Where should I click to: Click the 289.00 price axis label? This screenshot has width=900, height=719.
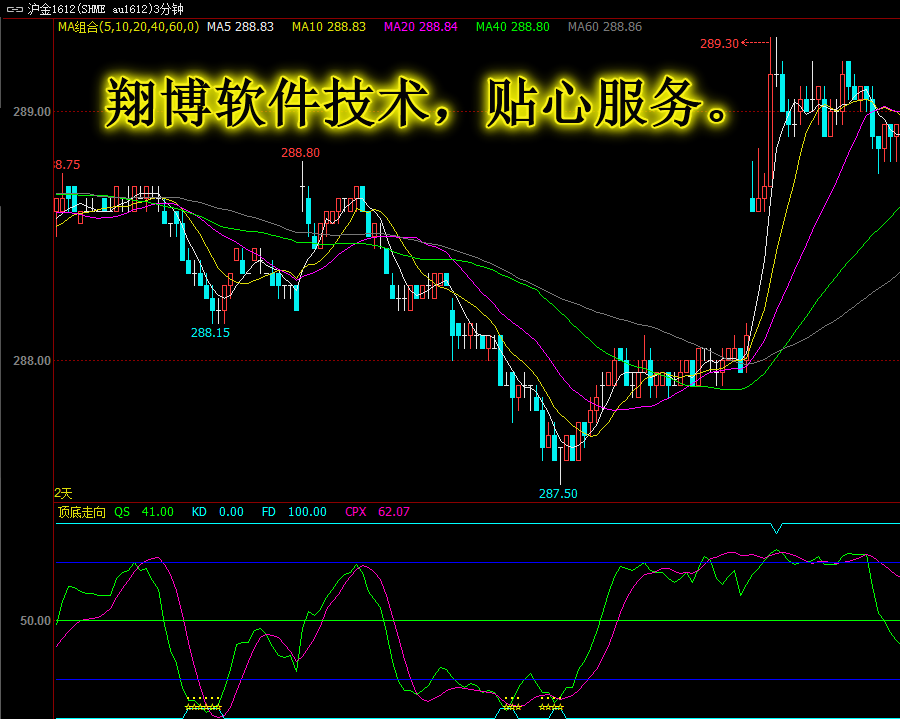(x=32, y=112)
